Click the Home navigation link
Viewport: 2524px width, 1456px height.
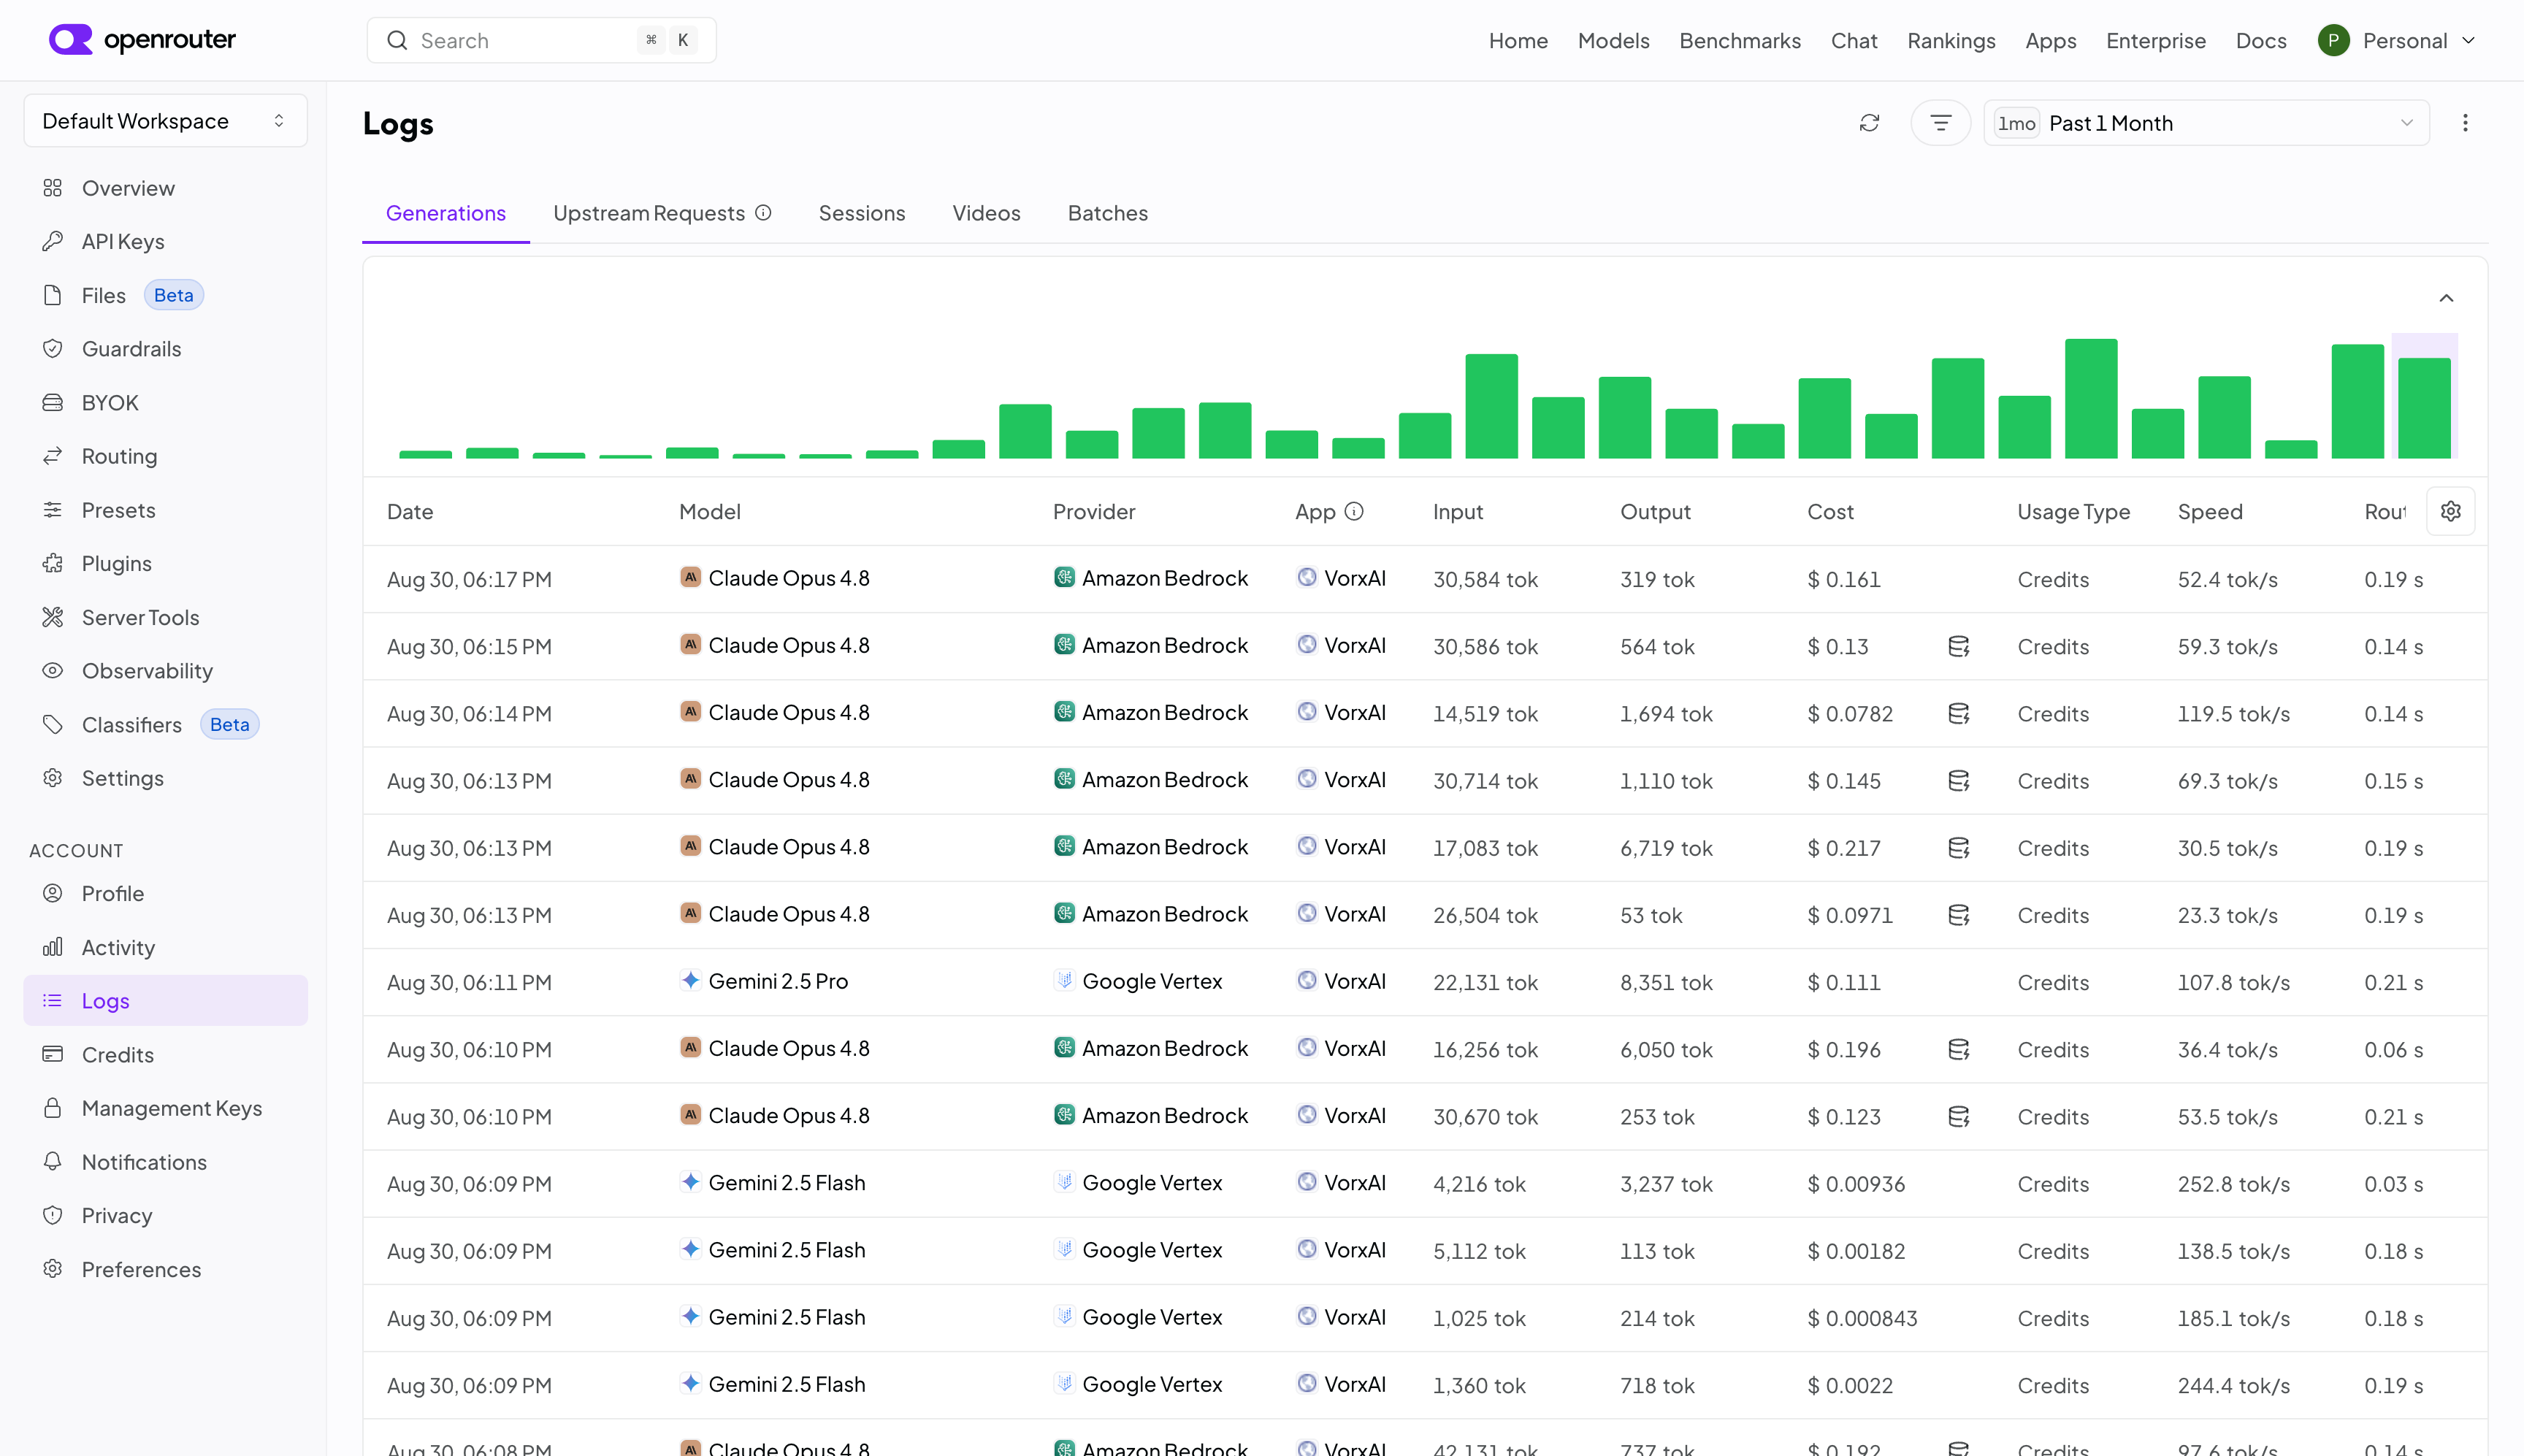click(1518, 41)
